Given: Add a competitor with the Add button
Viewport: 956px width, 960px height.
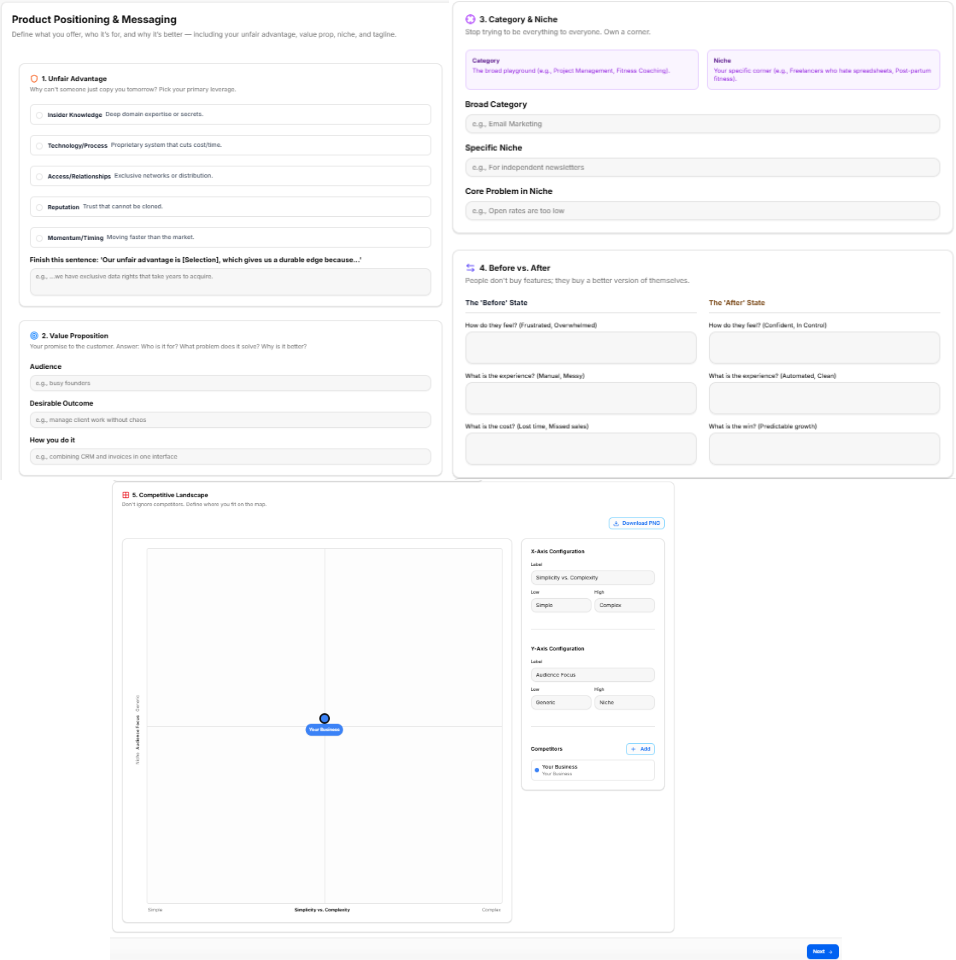Looking at the screenshot, I should click(641, 749).
